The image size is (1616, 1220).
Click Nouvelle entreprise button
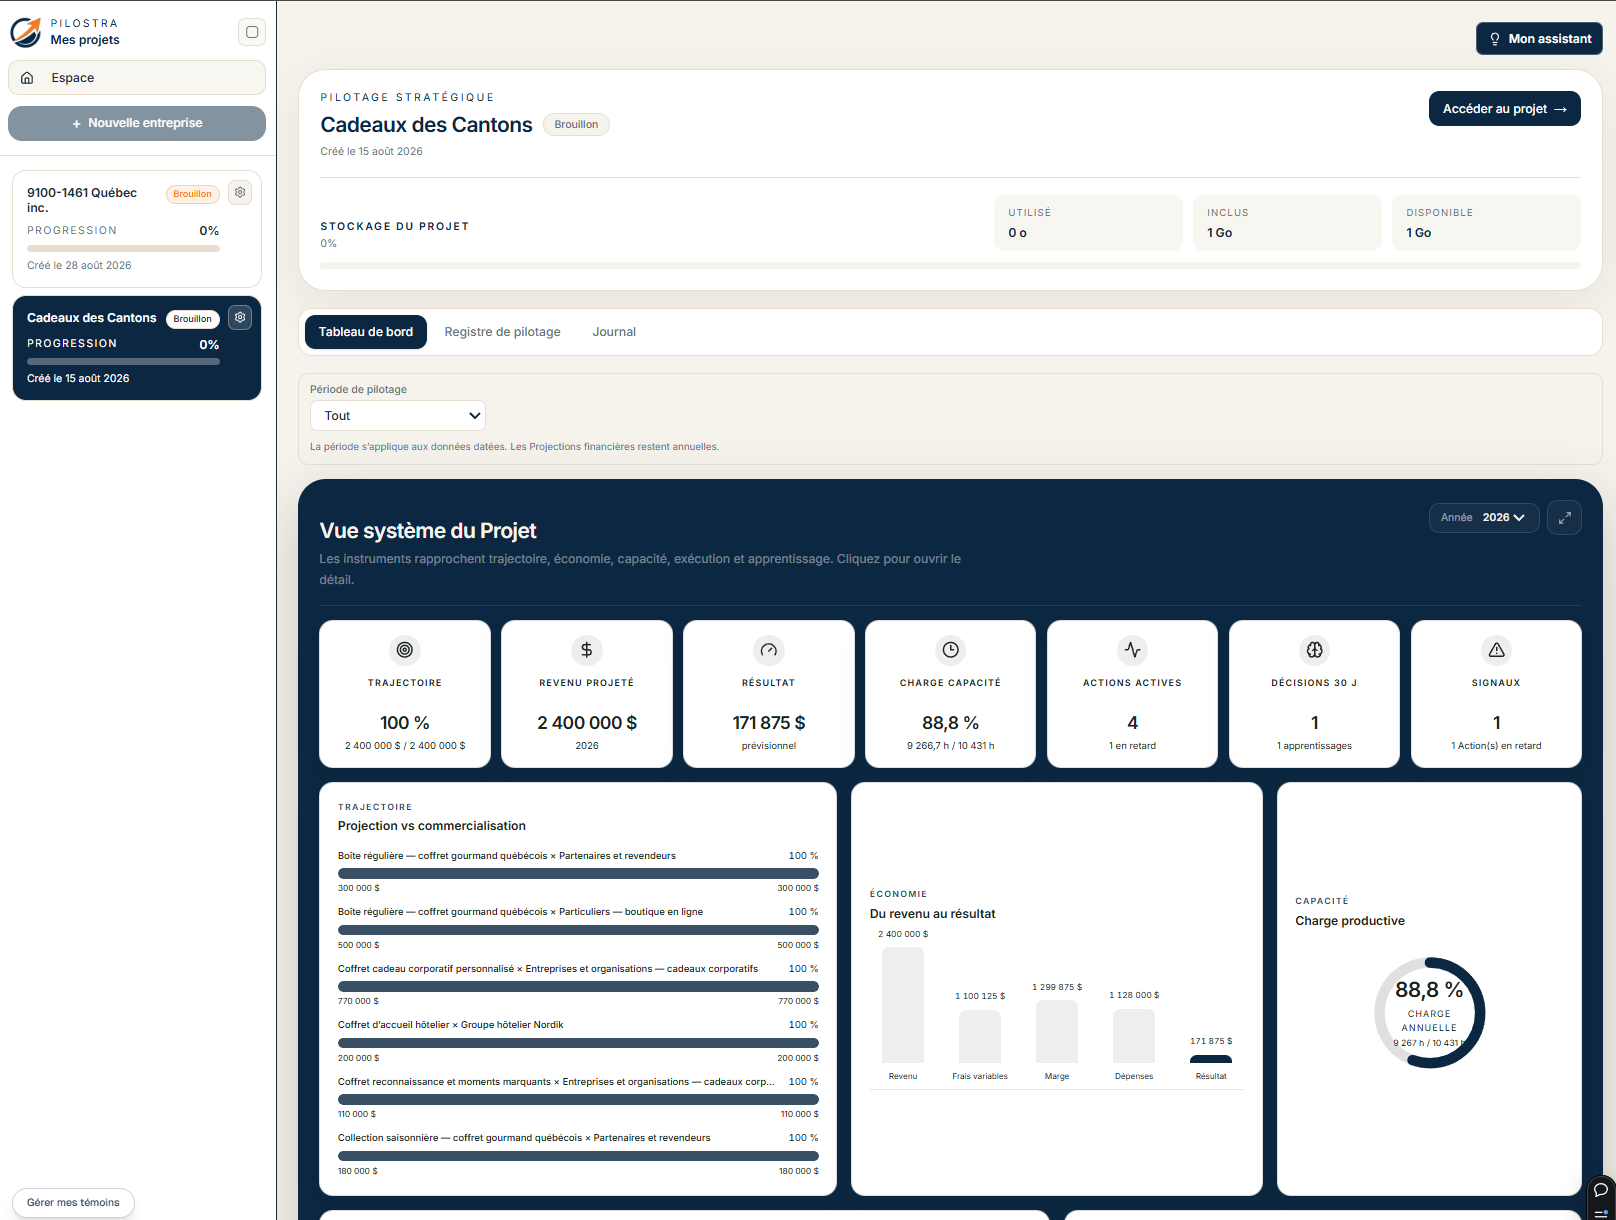coord(137,124)
